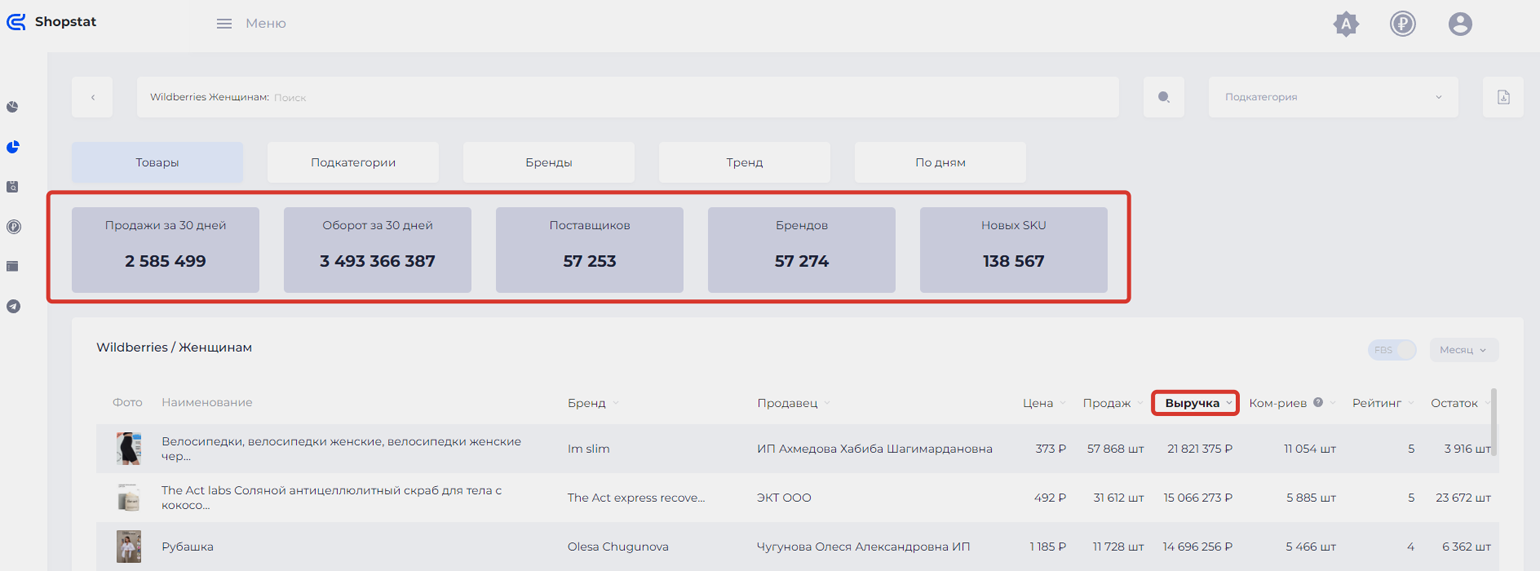This screenshot has height=571, width=1540.
Task: Click the export file icon button
Action: pyautogui.click(x=1503, y=97)
